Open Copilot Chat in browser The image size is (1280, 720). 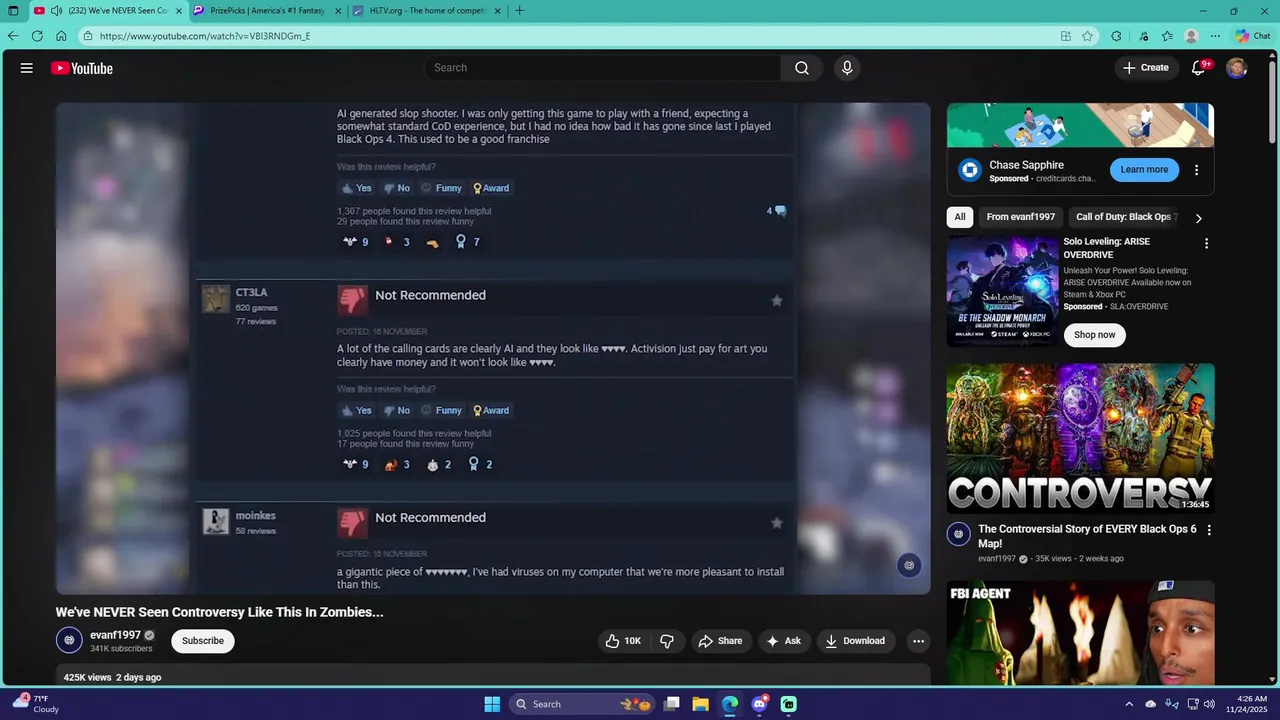click(x=1253, y=36)
